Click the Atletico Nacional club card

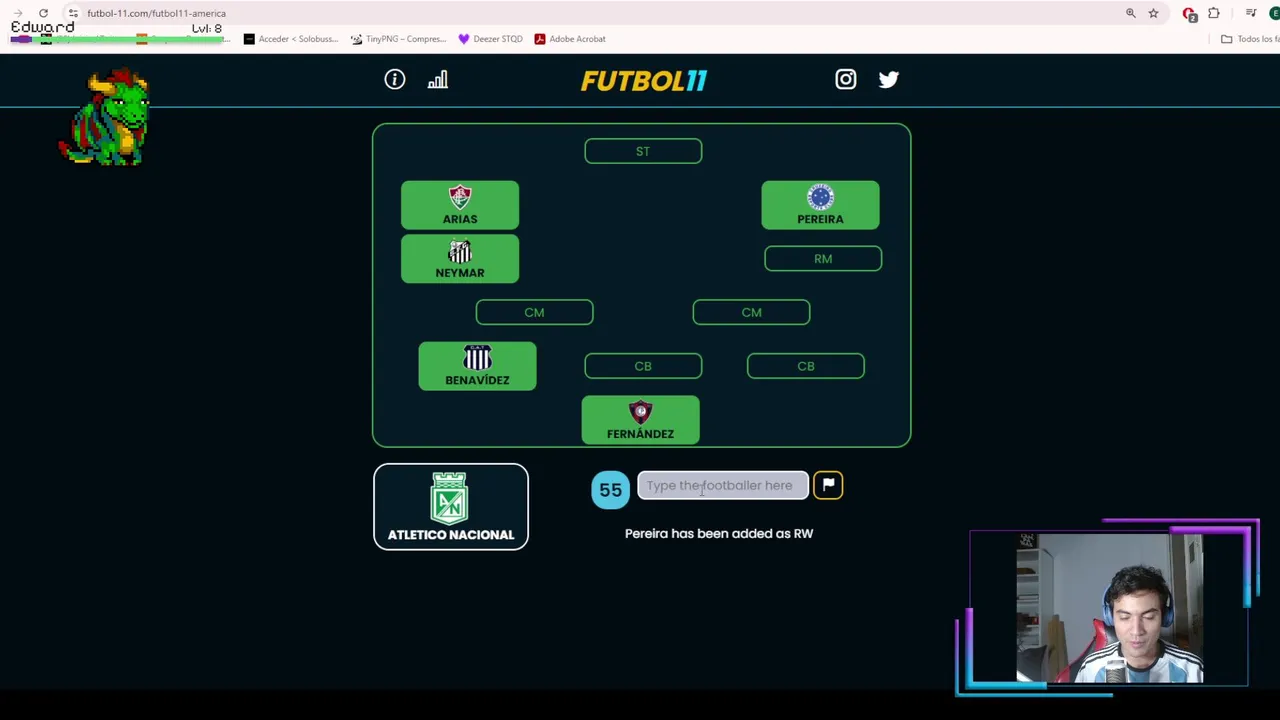(451, 507)
